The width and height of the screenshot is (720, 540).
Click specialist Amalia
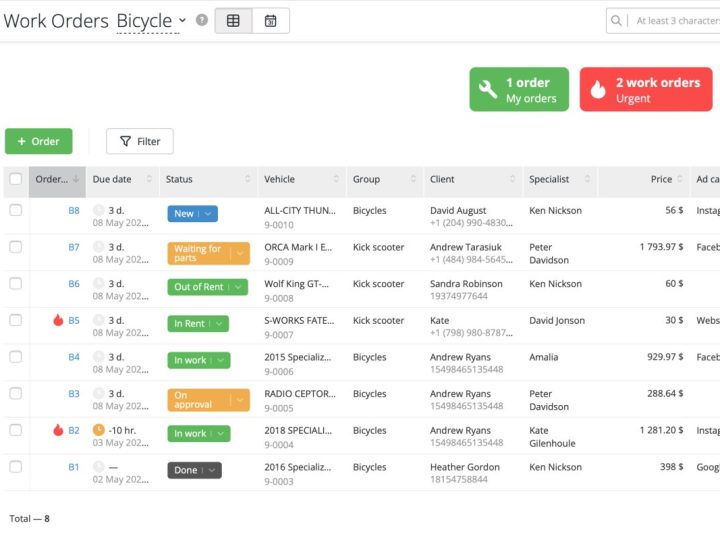click(x=544, y=357)
